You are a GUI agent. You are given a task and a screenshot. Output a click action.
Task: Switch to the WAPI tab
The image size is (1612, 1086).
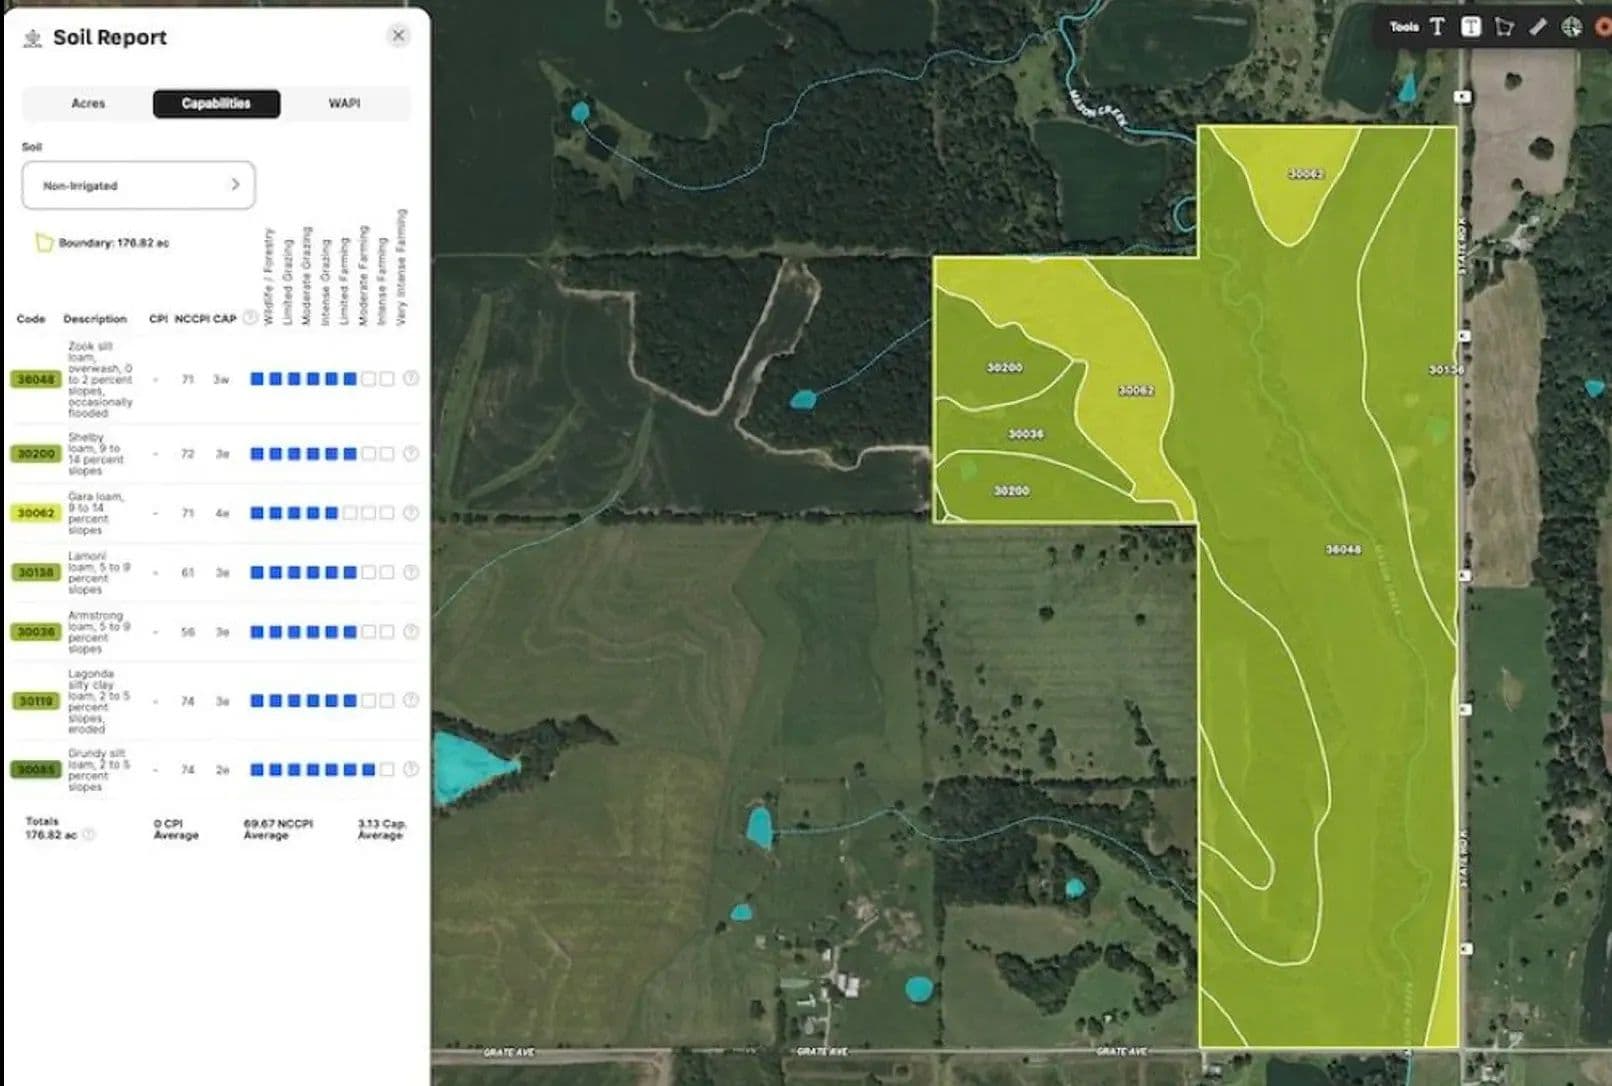[x=344, y=103]
